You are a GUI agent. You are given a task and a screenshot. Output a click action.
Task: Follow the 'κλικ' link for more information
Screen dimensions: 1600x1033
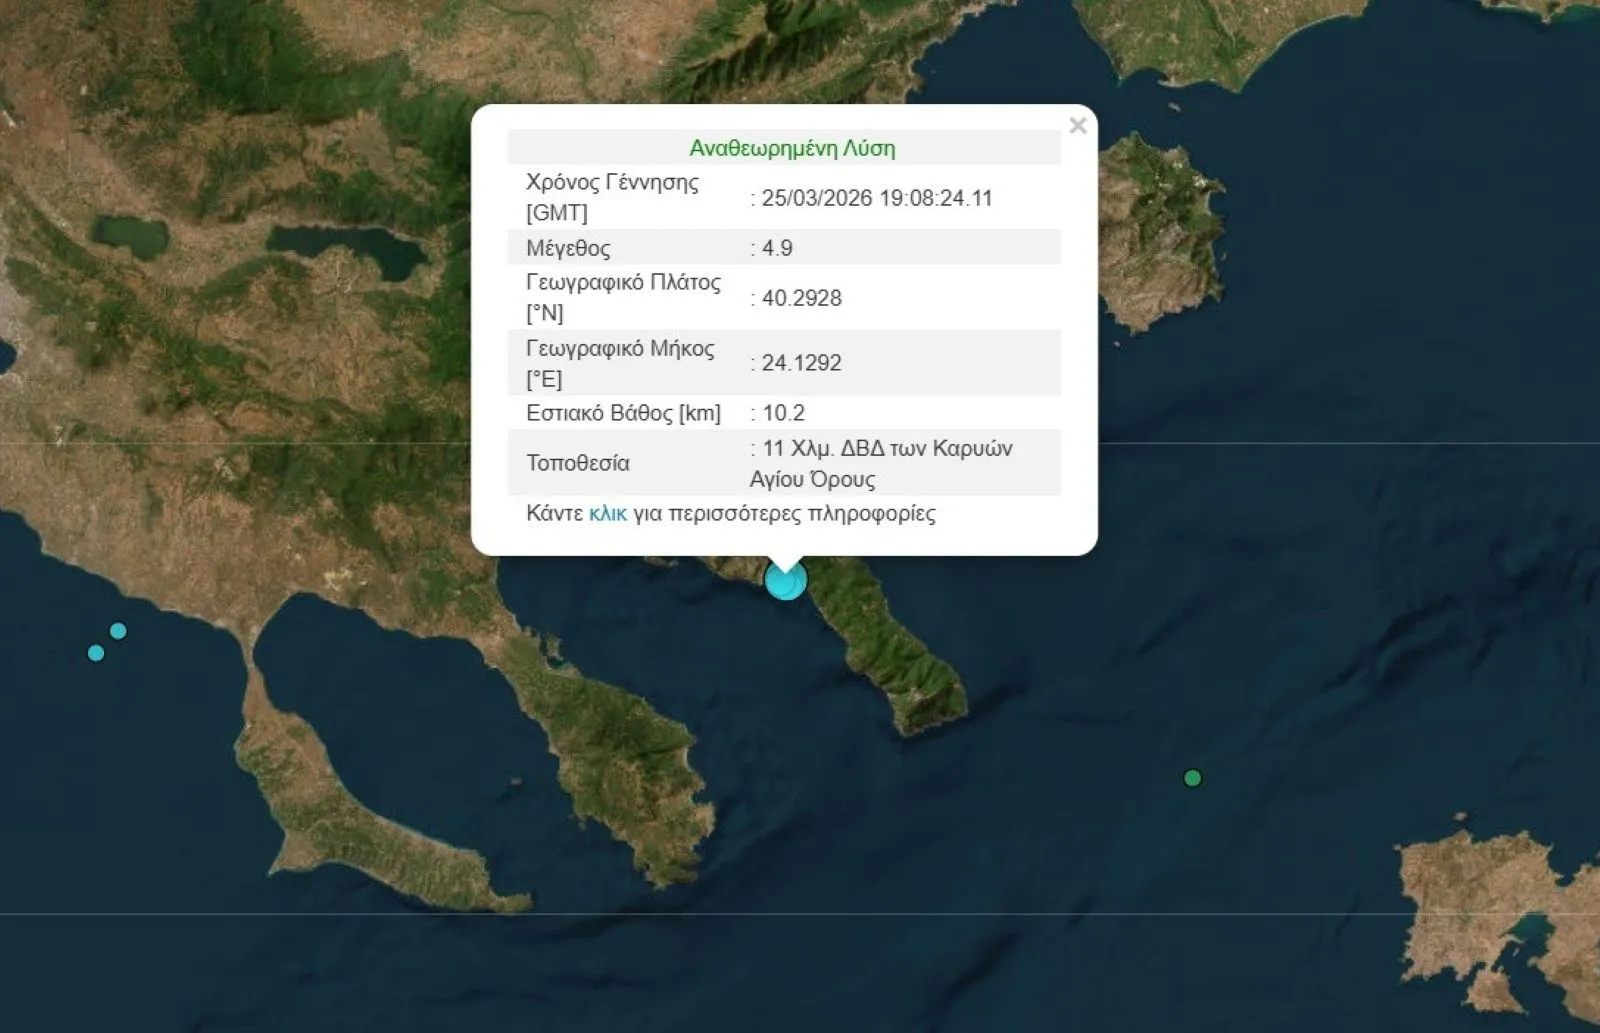click(607, 514)
